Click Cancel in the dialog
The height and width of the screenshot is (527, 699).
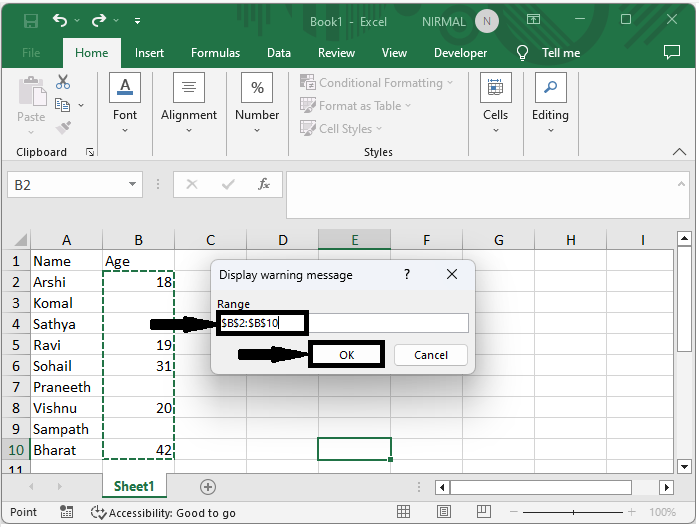click(431, 355)
